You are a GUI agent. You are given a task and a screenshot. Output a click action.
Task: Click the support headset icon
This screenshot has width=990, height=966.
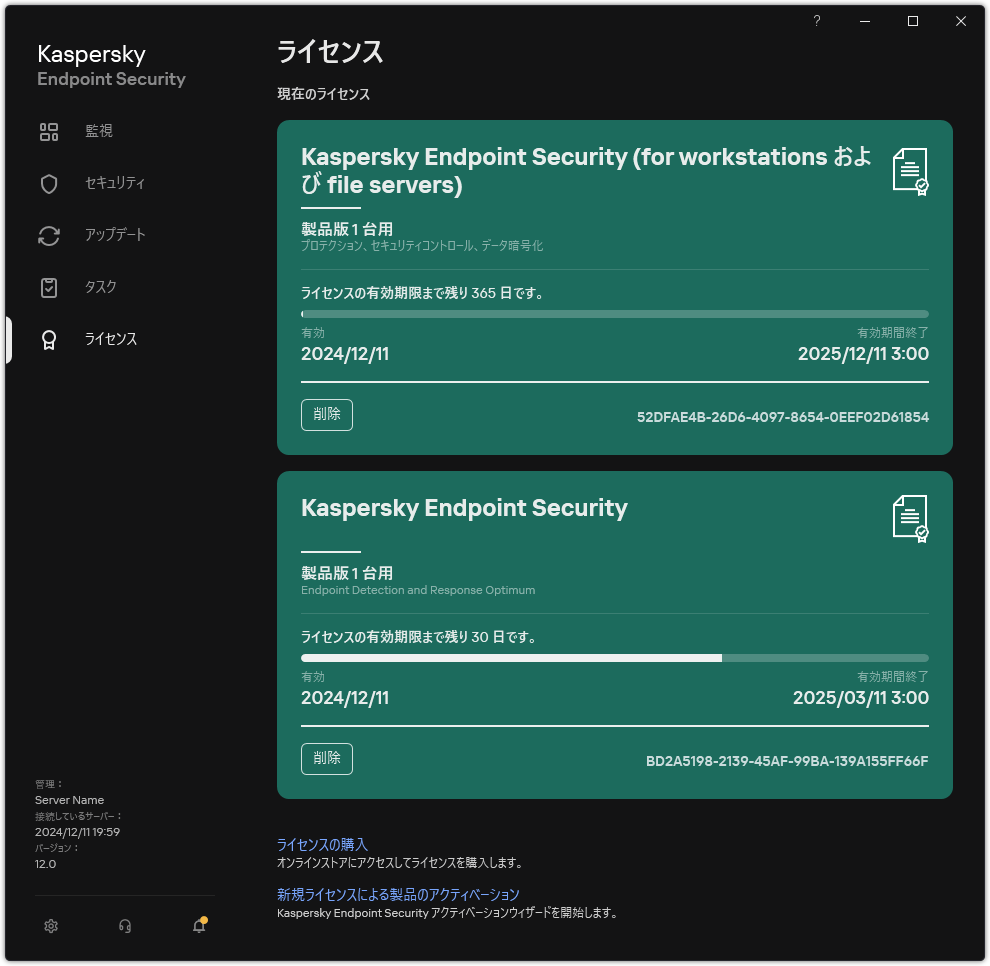tap(125, 926)
